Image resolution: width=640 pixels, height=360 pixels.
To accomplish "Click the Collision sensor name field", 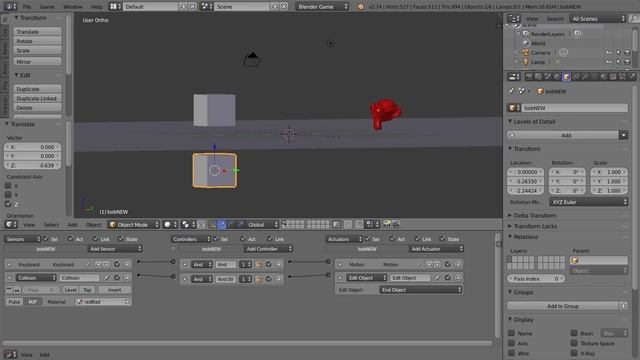I will coord(80,278).
